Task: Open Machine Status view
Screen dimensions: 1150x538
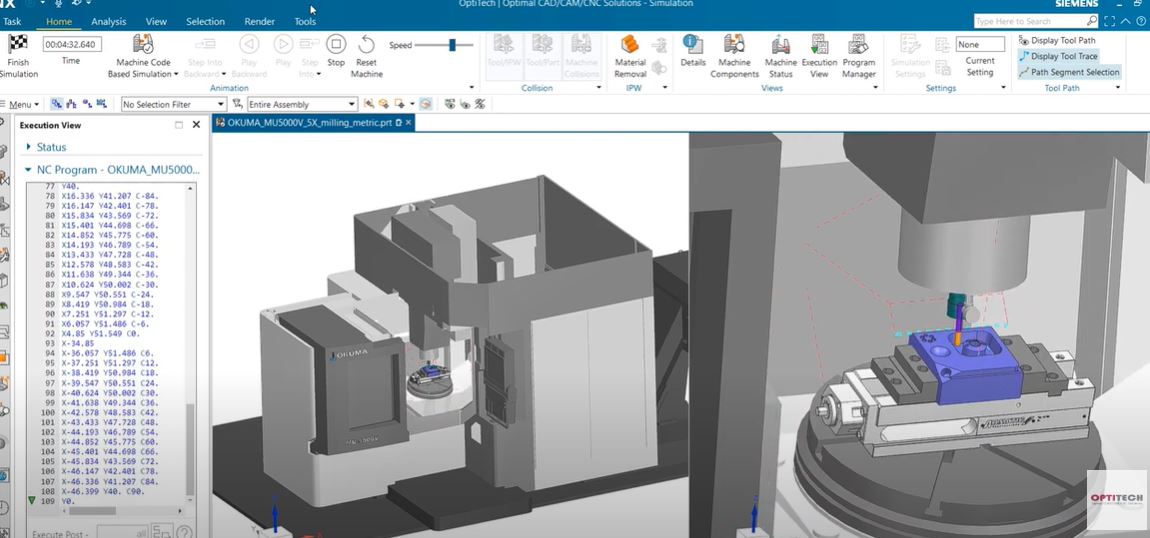Action: coord(780,45)
